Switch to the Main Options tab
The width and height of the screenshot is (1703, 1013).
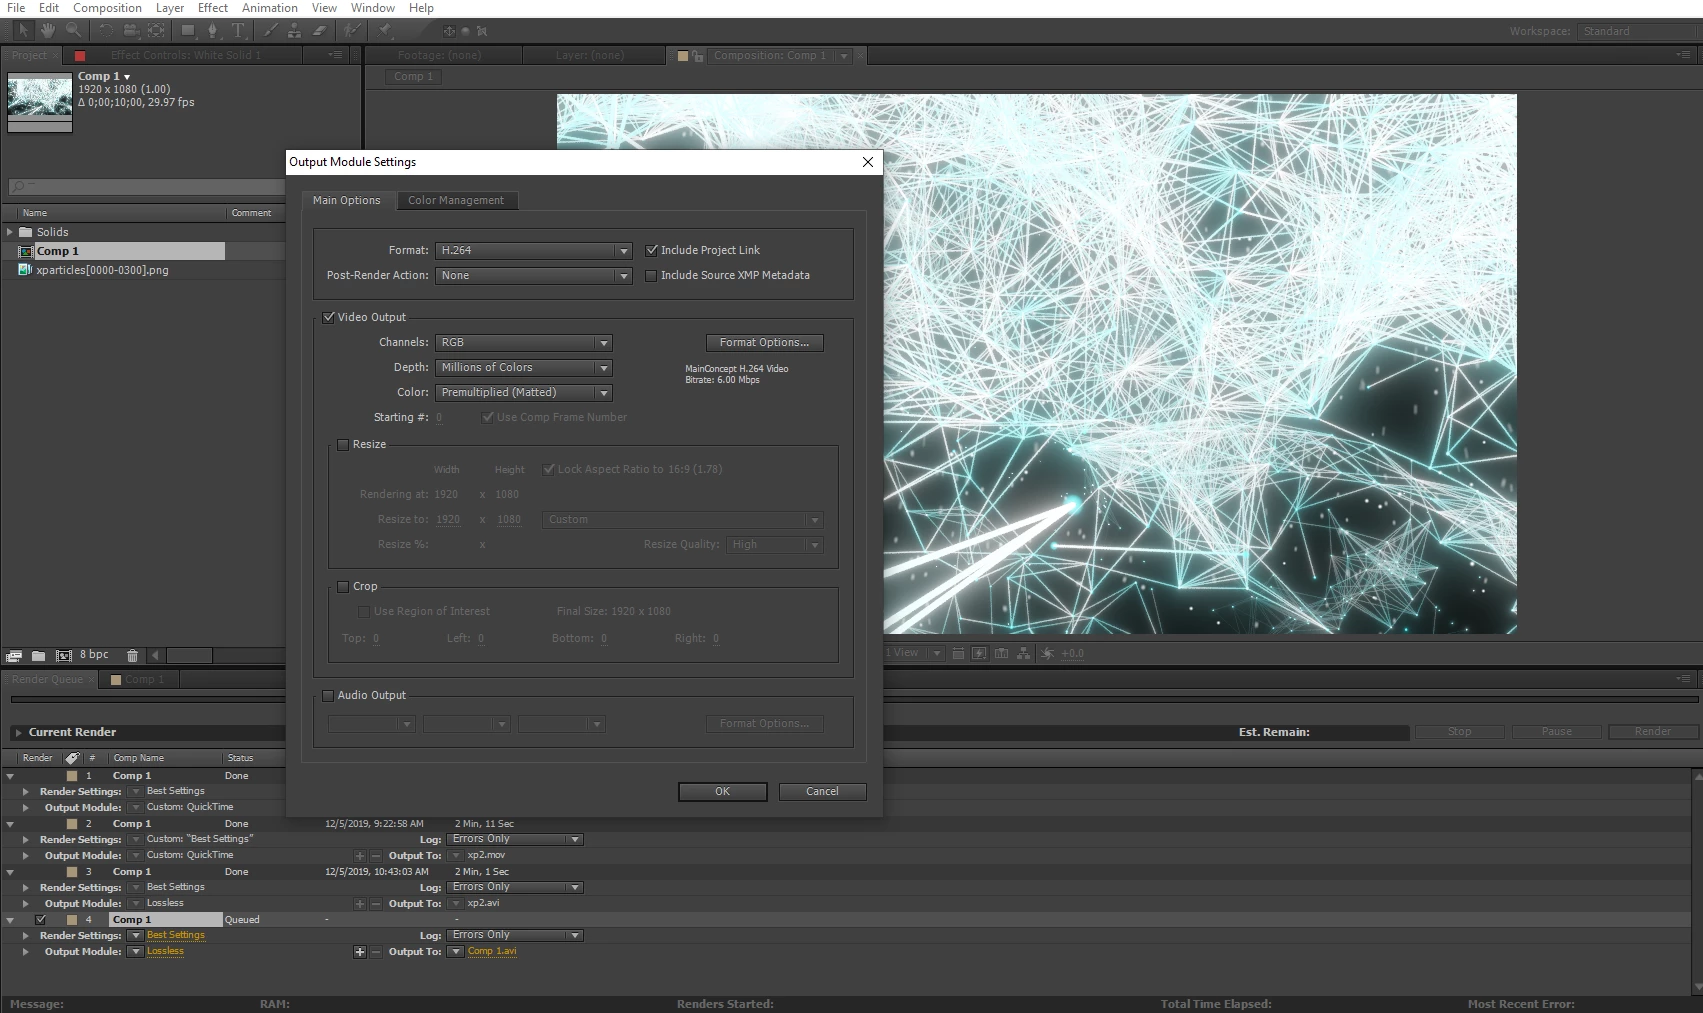(x=347, y=200)
